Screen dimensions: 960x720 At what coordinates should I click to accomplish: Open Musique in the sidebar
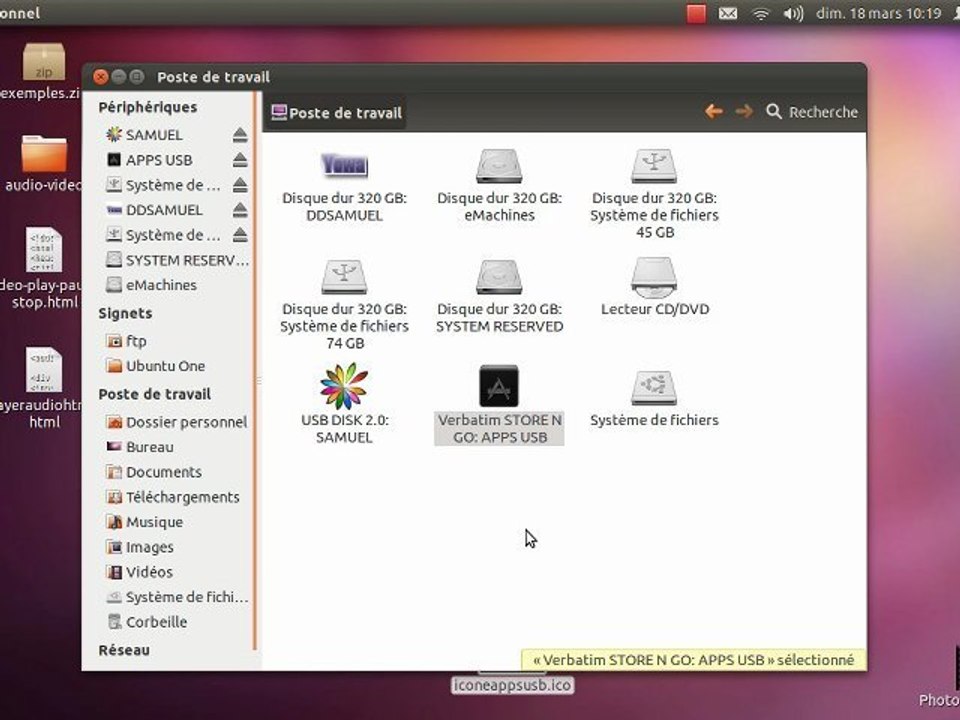pyautogui.click(x=144, y=522)
